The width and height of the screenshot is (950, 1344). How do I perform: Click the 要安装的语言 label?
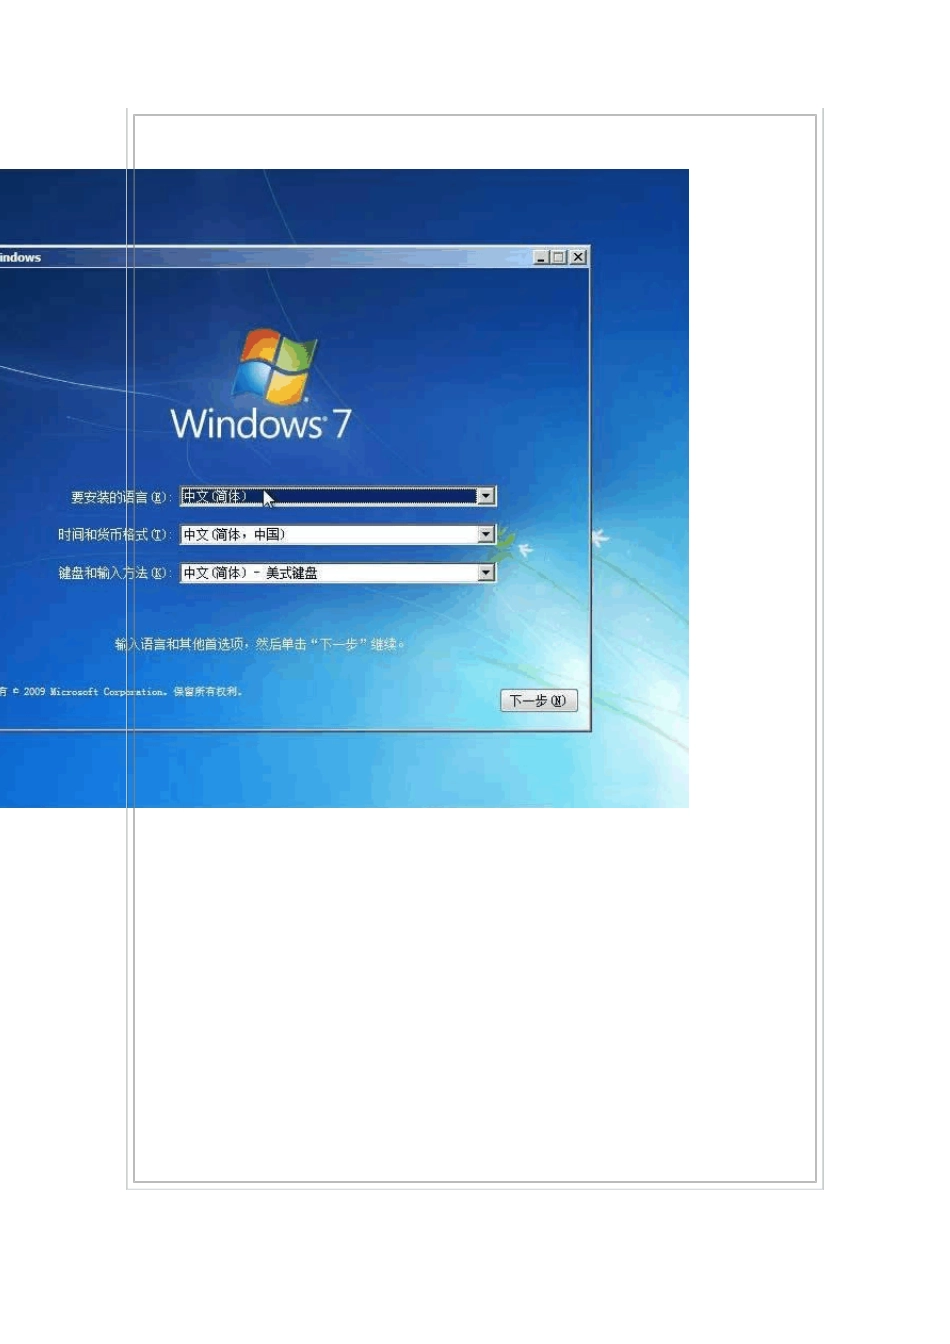[121, 497]
